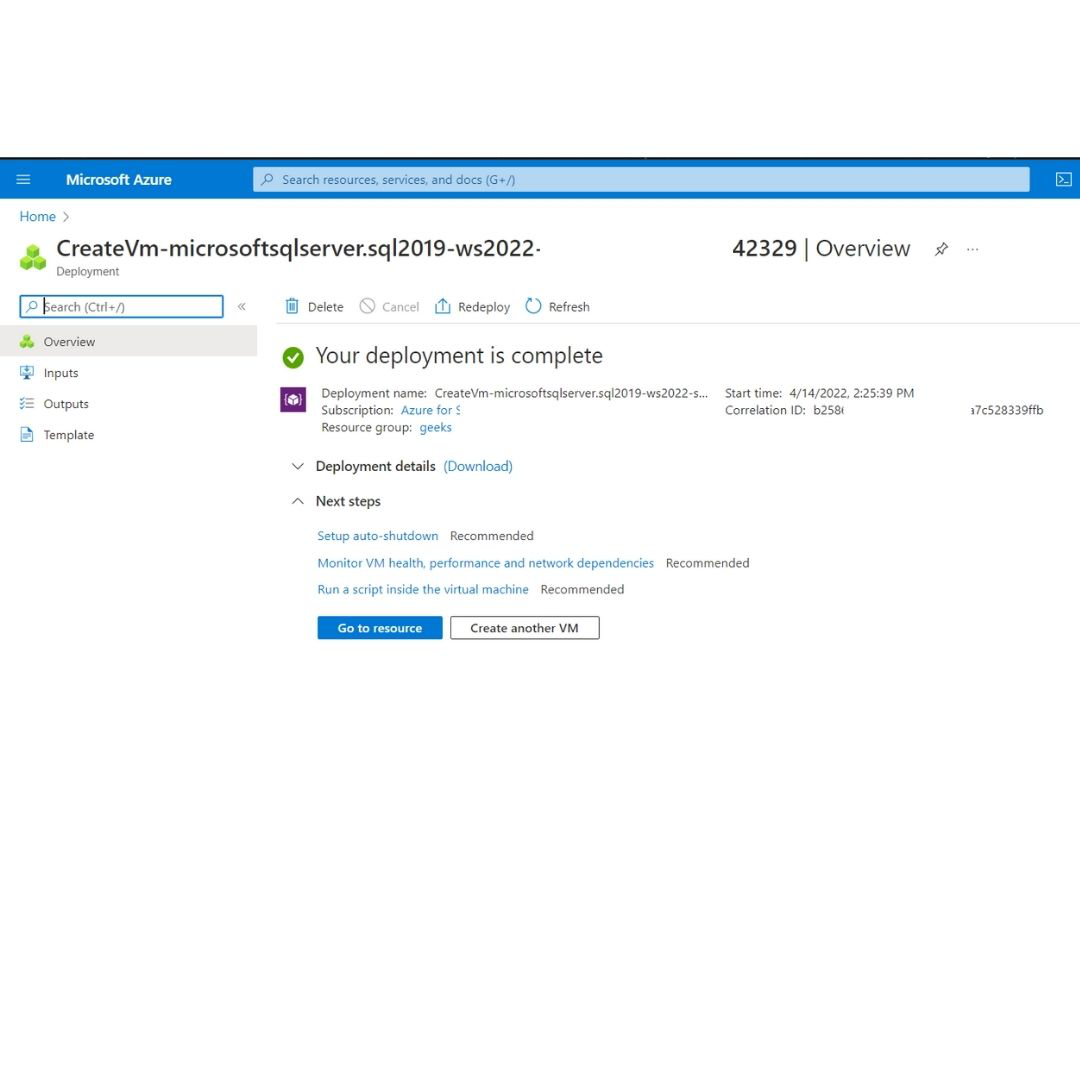1080x1080 pixels.
Task: Collapse the left navigation pane
Action: click(x=242, y=307)
